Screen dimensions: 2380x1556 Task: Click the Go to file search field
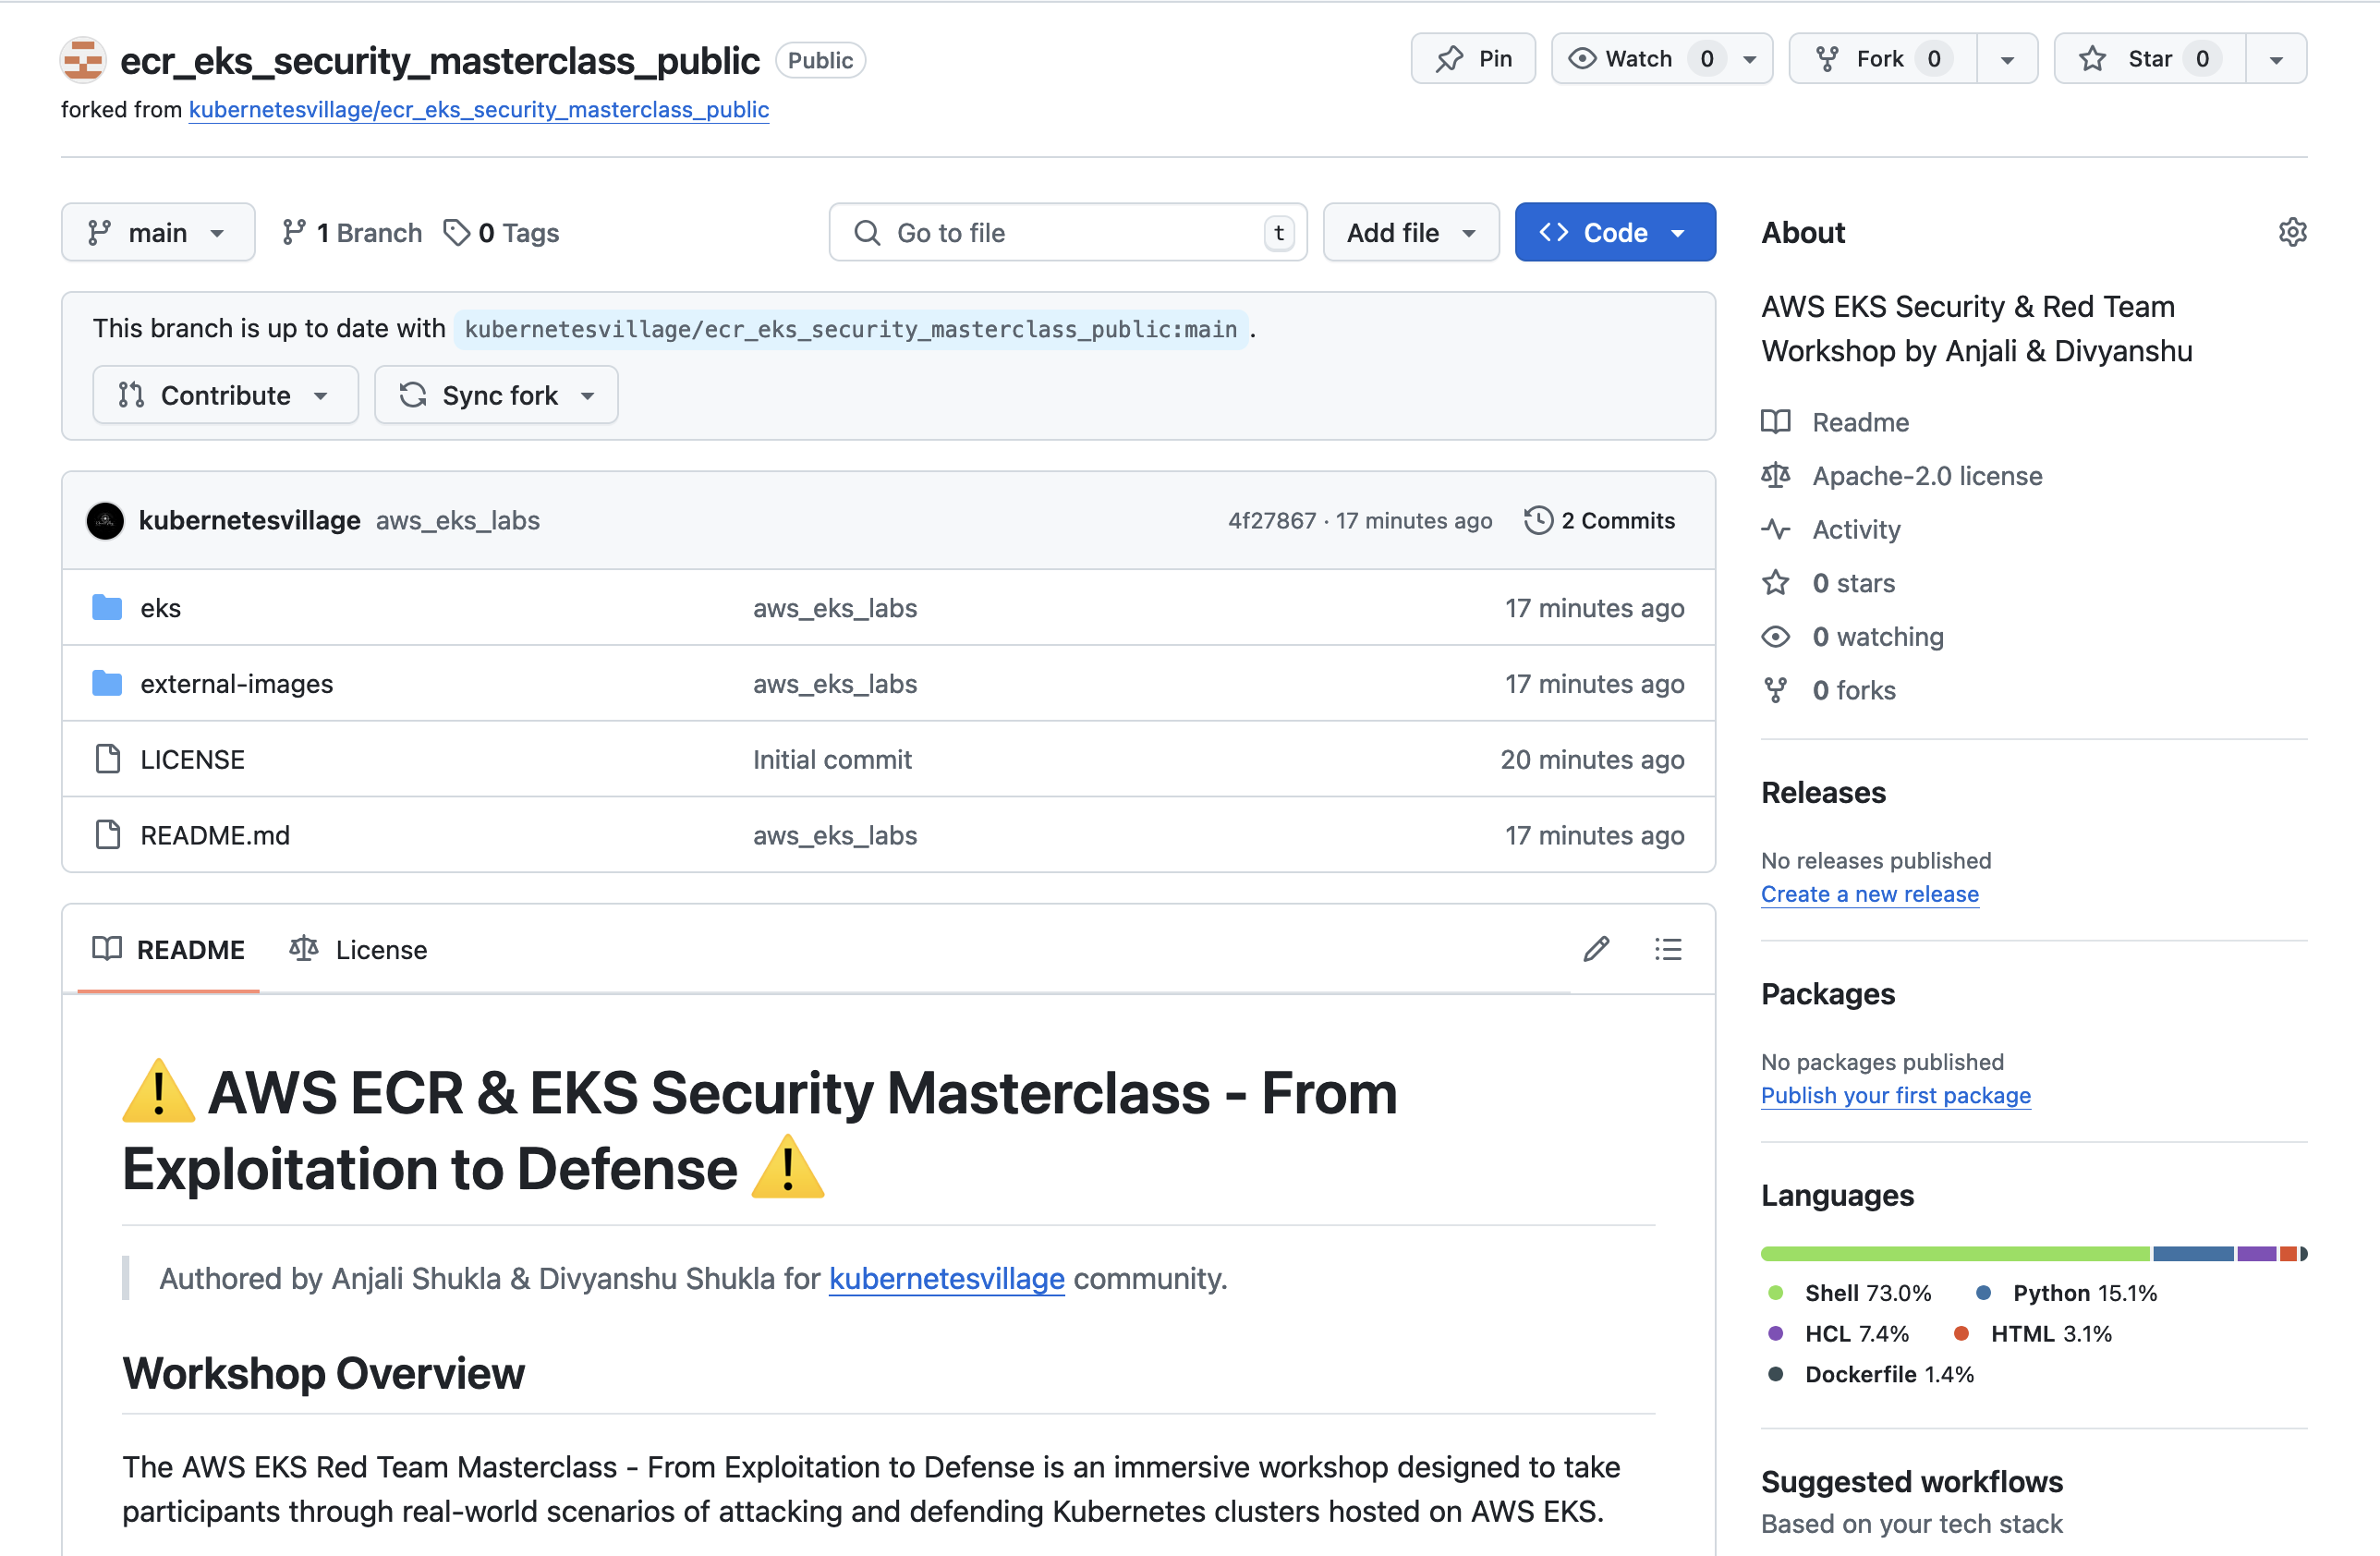[x=1068, y=233]
